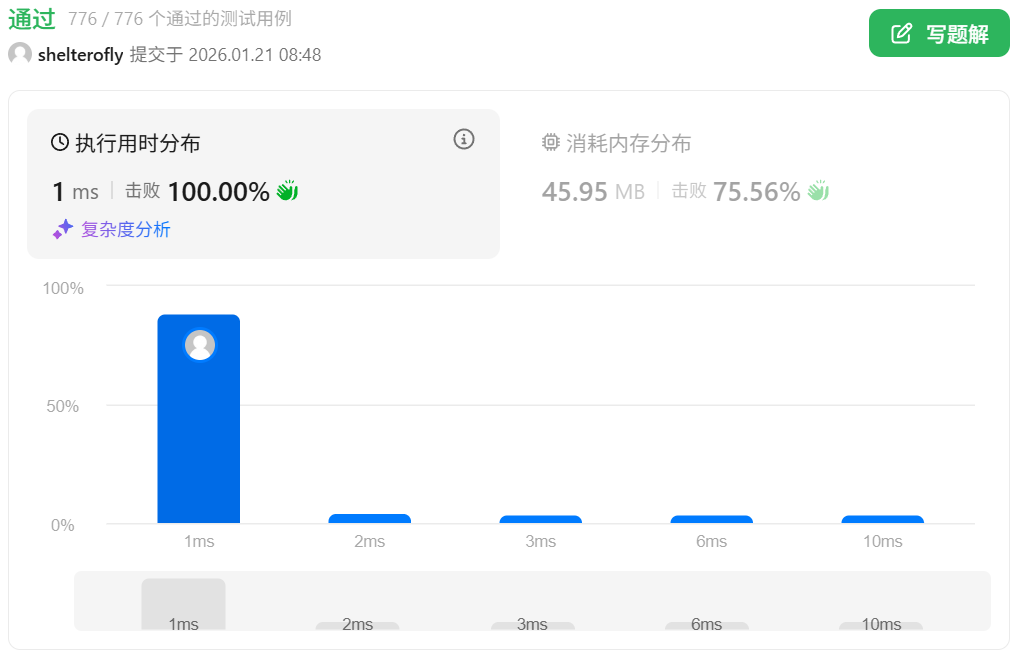Select the 6ms bar in the chart
The image size is (1017, 654).
pos(711,519)
